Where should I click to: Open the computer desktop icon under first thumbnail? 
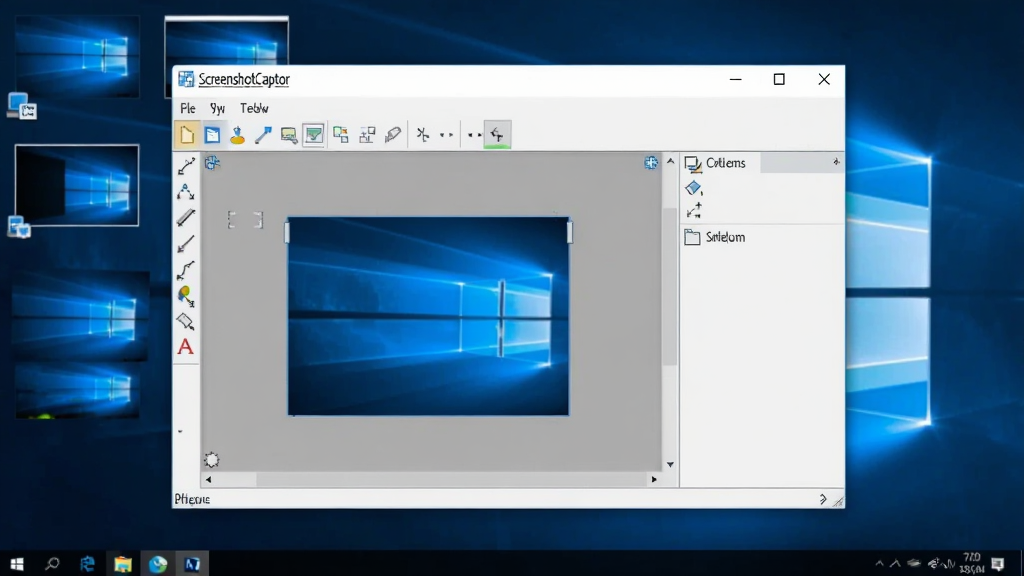21,106
